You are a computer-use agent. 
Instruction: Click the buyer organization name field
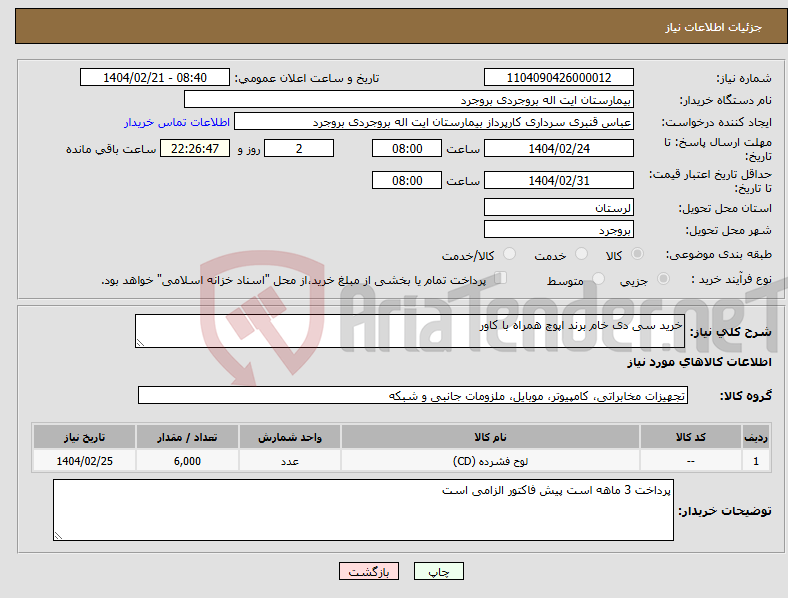pos(409,99)
